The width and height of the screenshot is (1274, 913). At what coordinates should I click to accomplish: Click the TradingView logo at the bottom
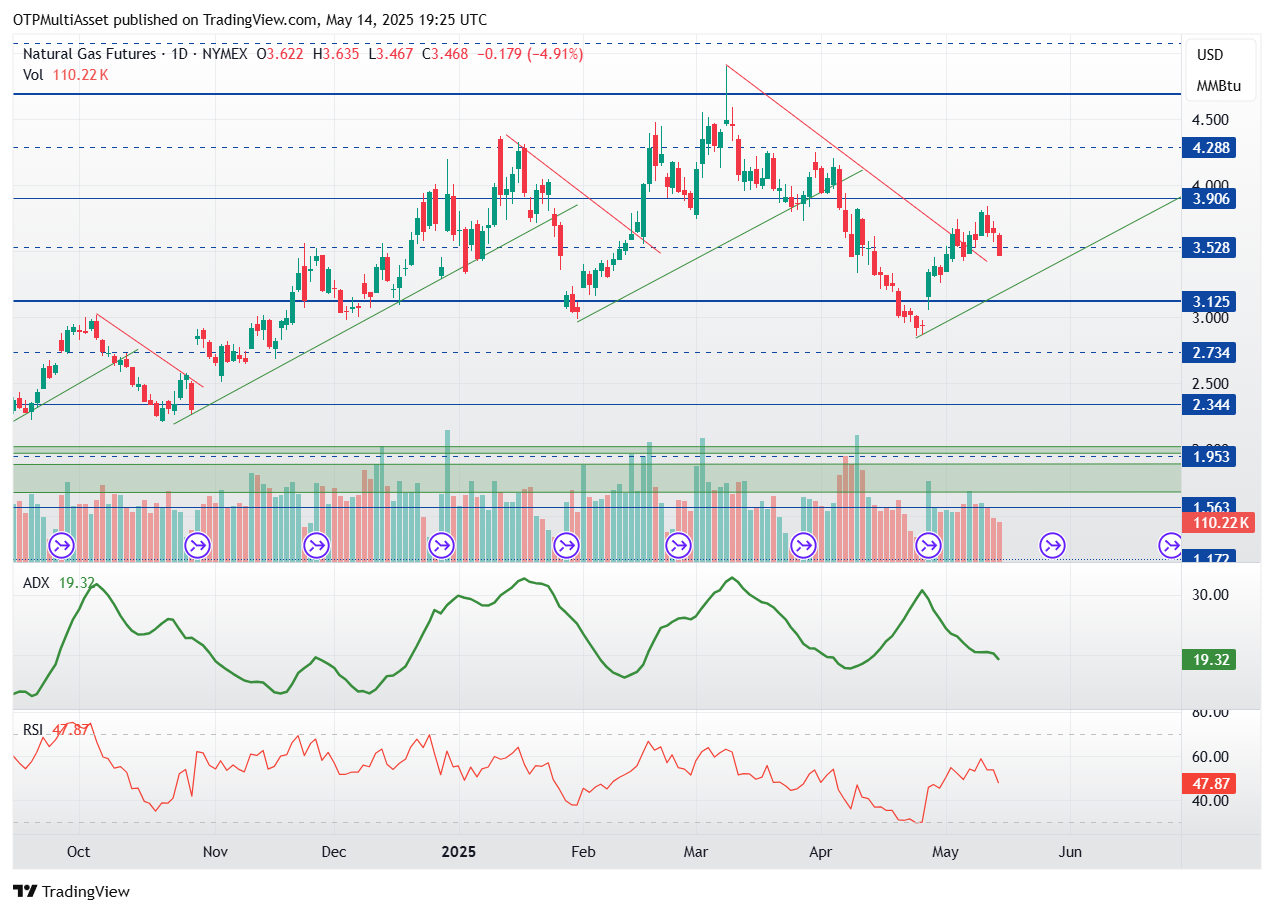point(71,891)
